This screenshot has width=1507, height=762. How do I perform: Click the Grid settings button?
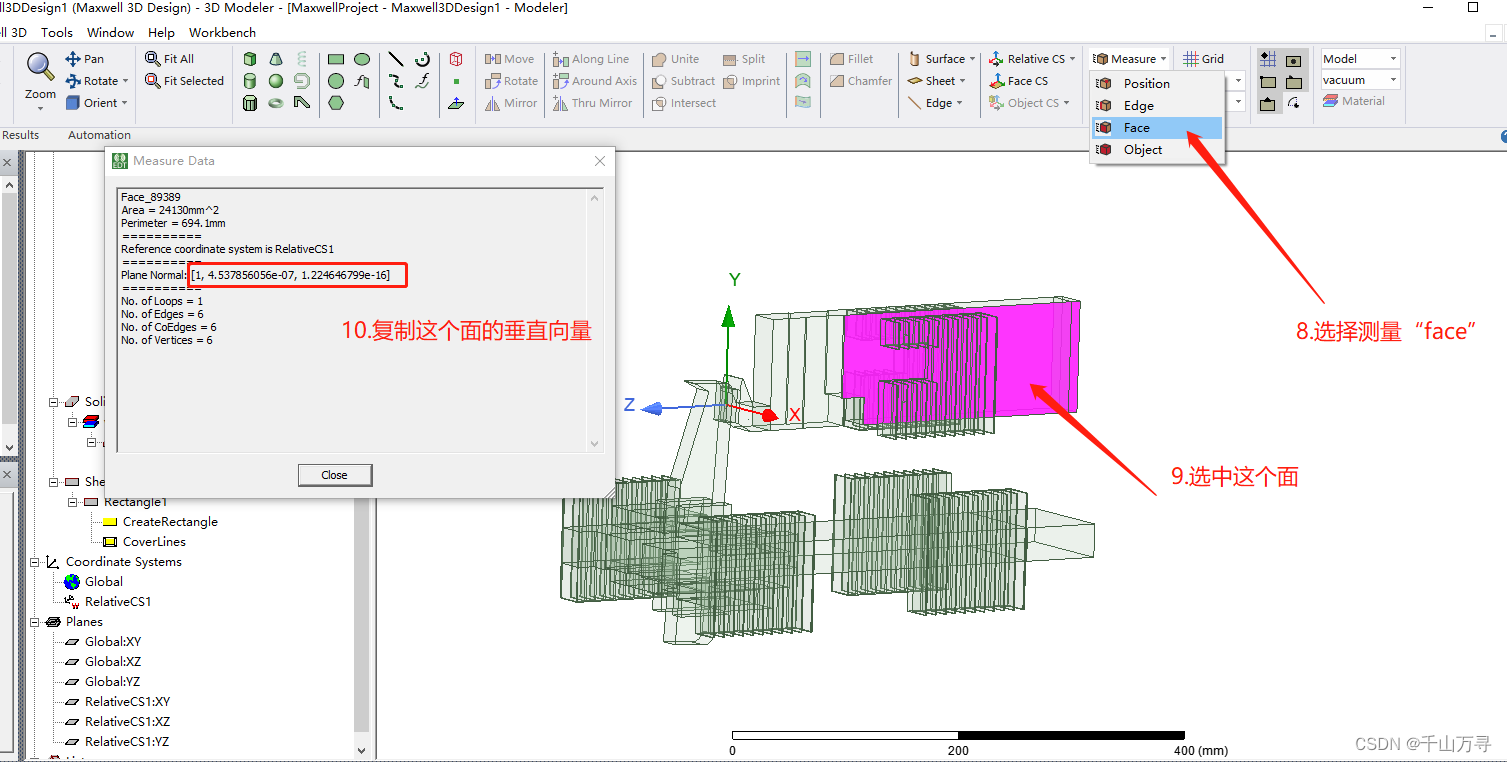click(1203, 59)
